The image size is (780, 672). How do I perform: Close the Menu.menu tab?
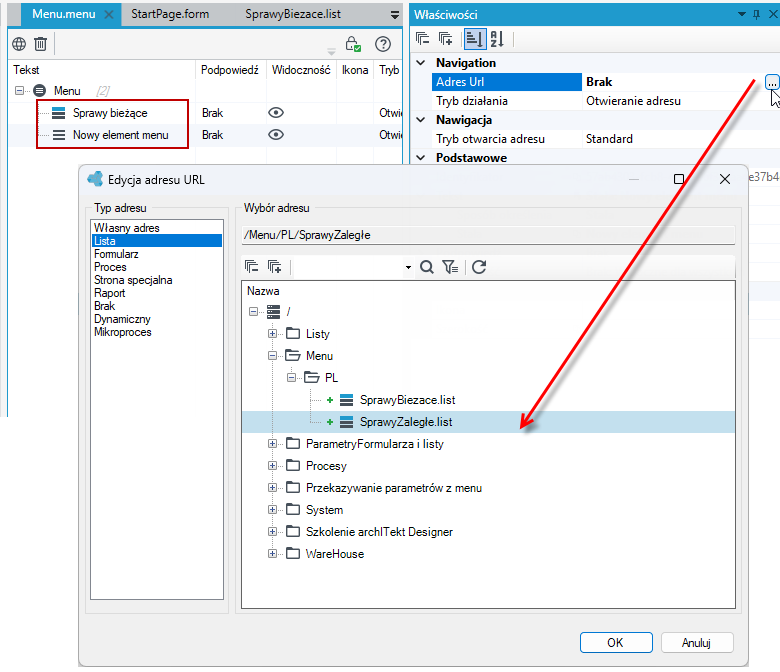pos(109,14)
